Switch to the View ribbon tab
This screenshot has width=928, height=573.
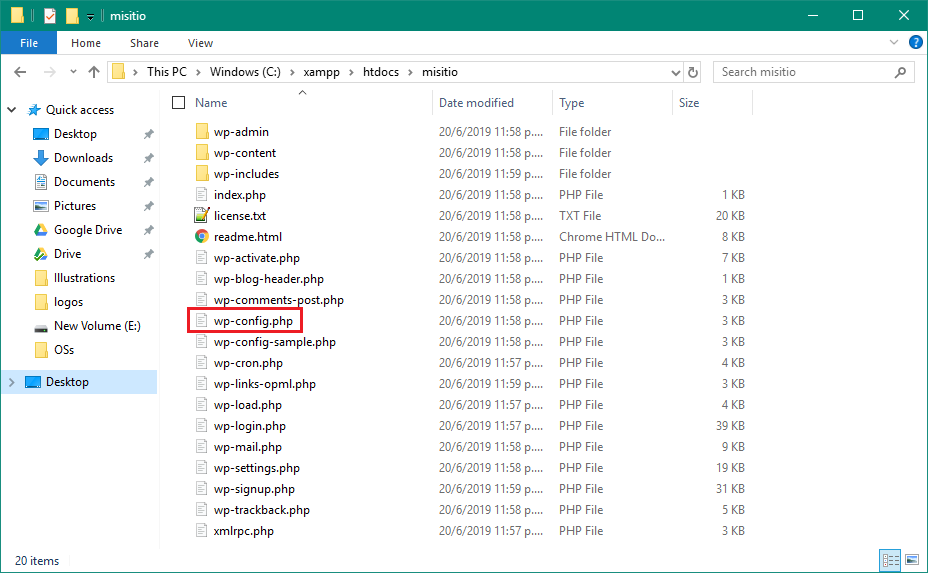pos(200,43)
